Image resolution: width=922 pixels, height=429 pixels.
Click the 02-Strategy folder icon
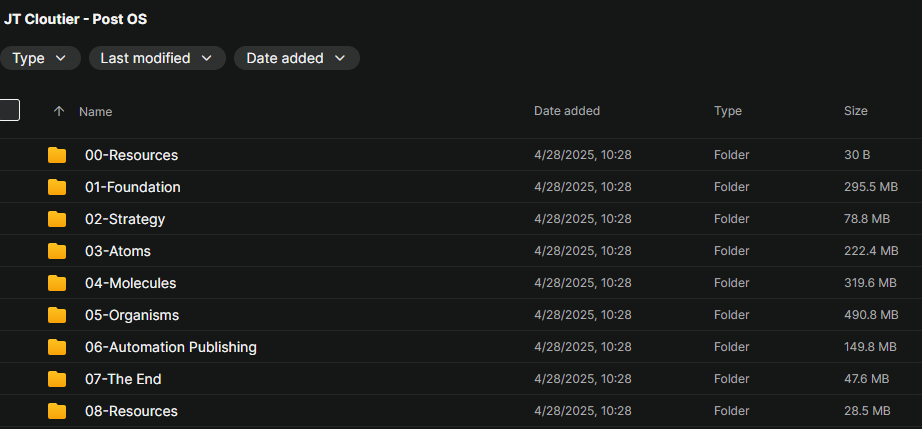[x=57, y=219]
